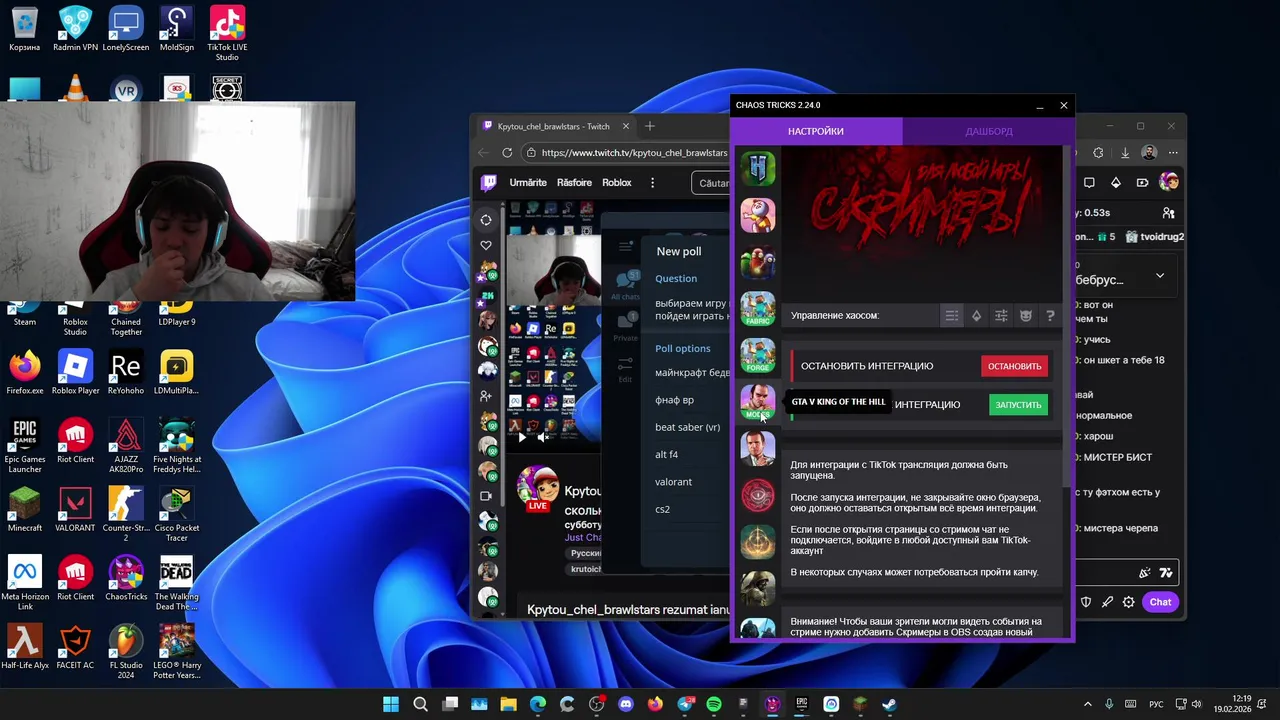This screenshot has width=1280, height=720.
Task: Open Discord from the taskbar
Action: pos(626,704)
